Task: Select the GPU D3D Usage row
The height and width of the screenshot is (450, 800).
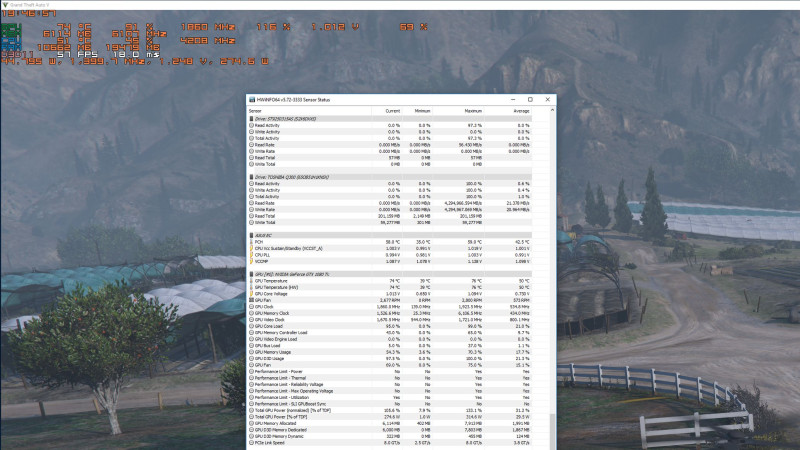Action: tap(389, 359)
